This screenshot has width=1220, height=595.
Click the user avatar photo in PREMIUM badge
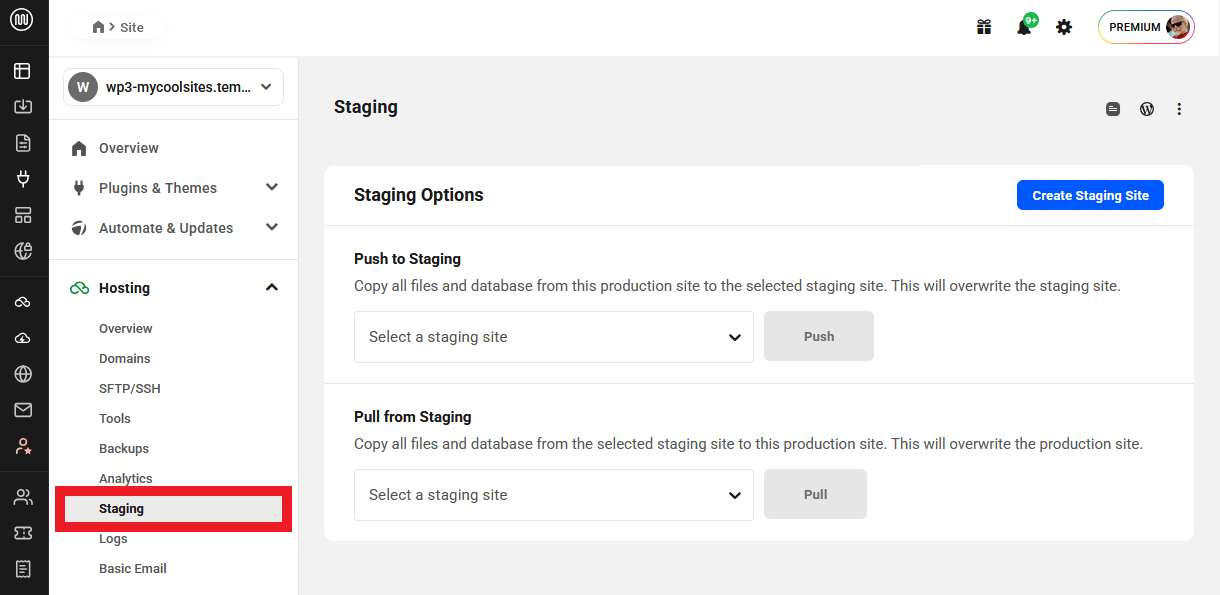[1178, 27]
